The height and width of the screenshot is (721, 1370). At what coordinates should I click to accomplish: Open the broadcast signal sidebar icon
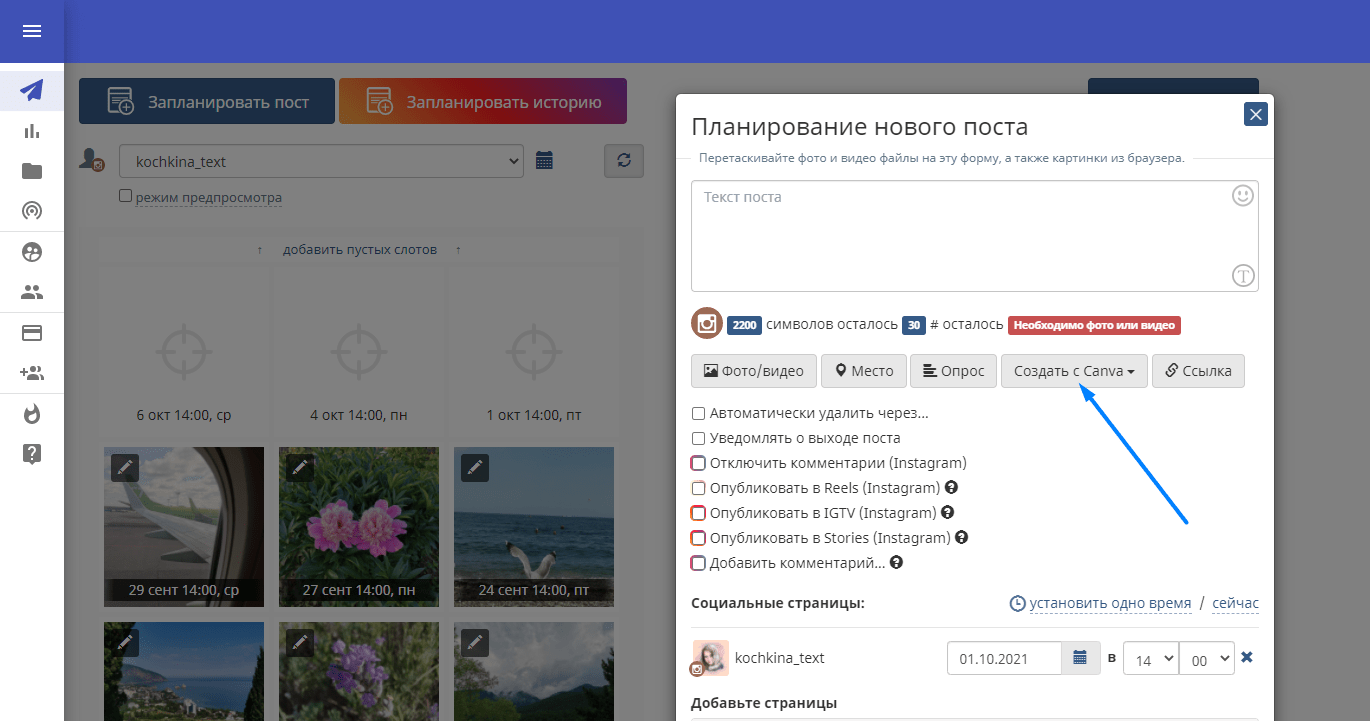point(32,211)
